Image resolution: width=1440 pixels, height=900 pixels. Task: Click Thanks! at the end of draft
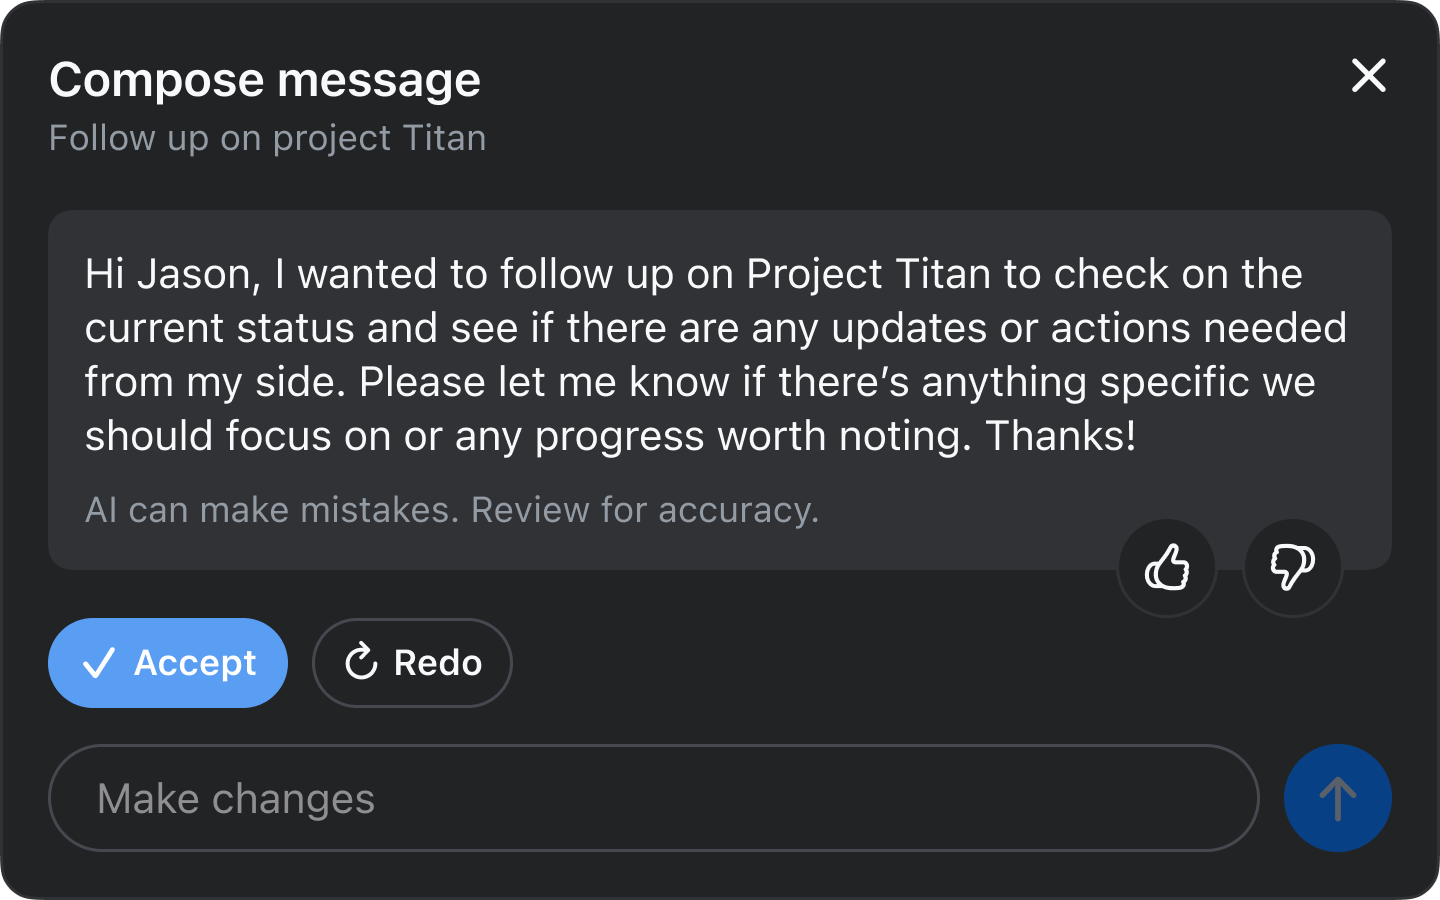click(1060, 436)
